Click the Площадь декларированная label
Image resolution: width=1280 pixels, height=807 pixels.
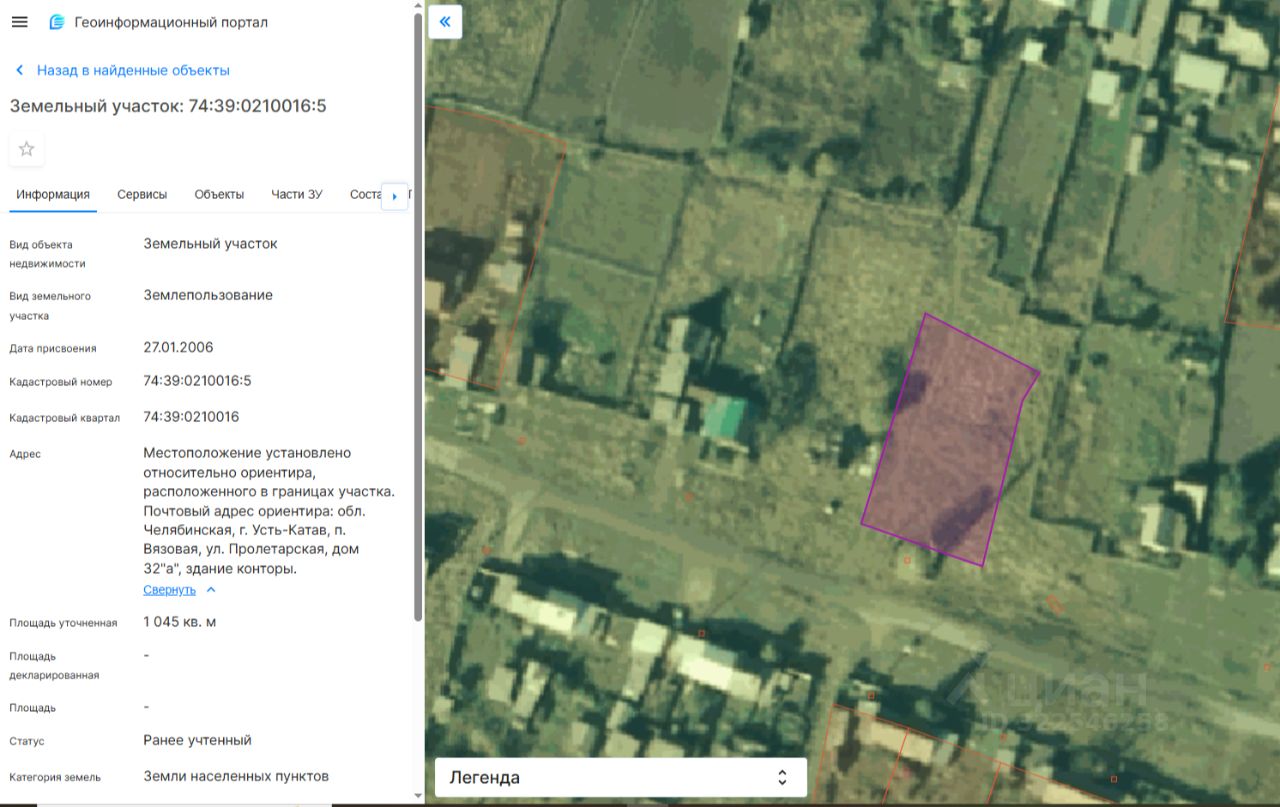pyautogui.click(x=54, y=666)
